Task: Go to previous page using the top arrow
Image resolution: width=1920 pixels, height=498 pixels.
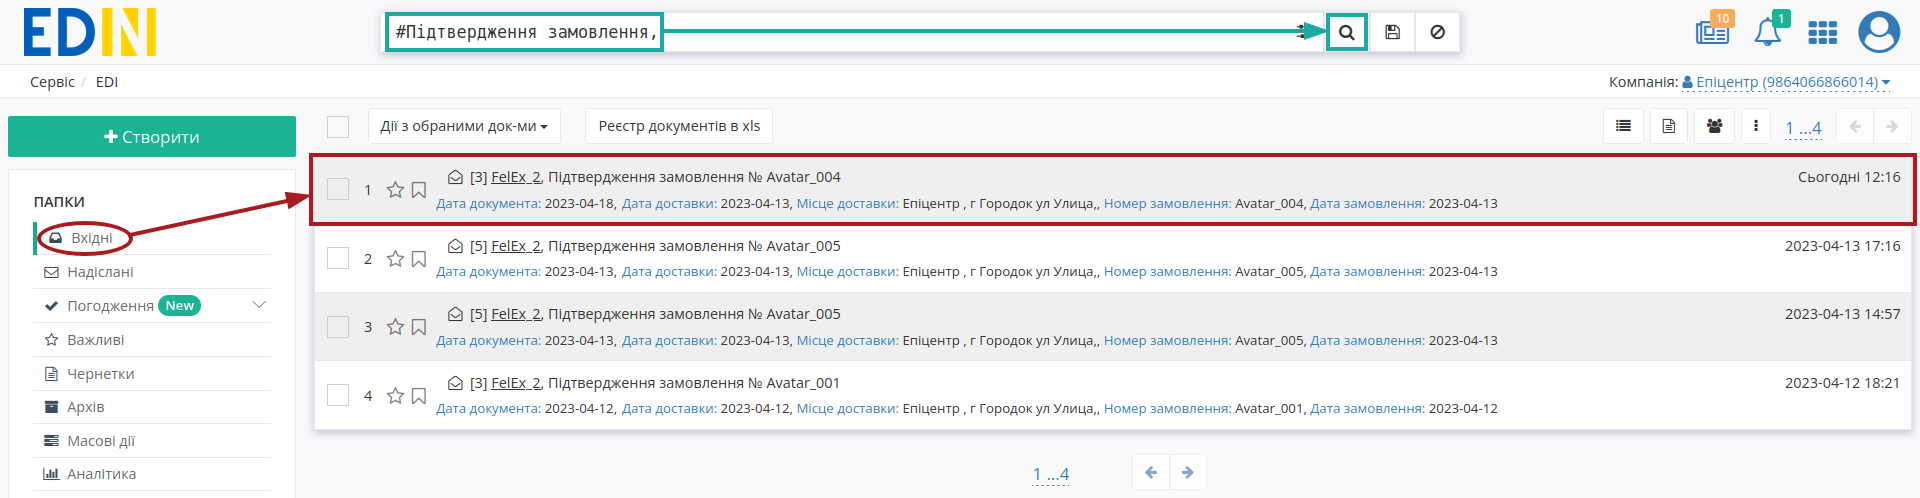Action: 1855,126
